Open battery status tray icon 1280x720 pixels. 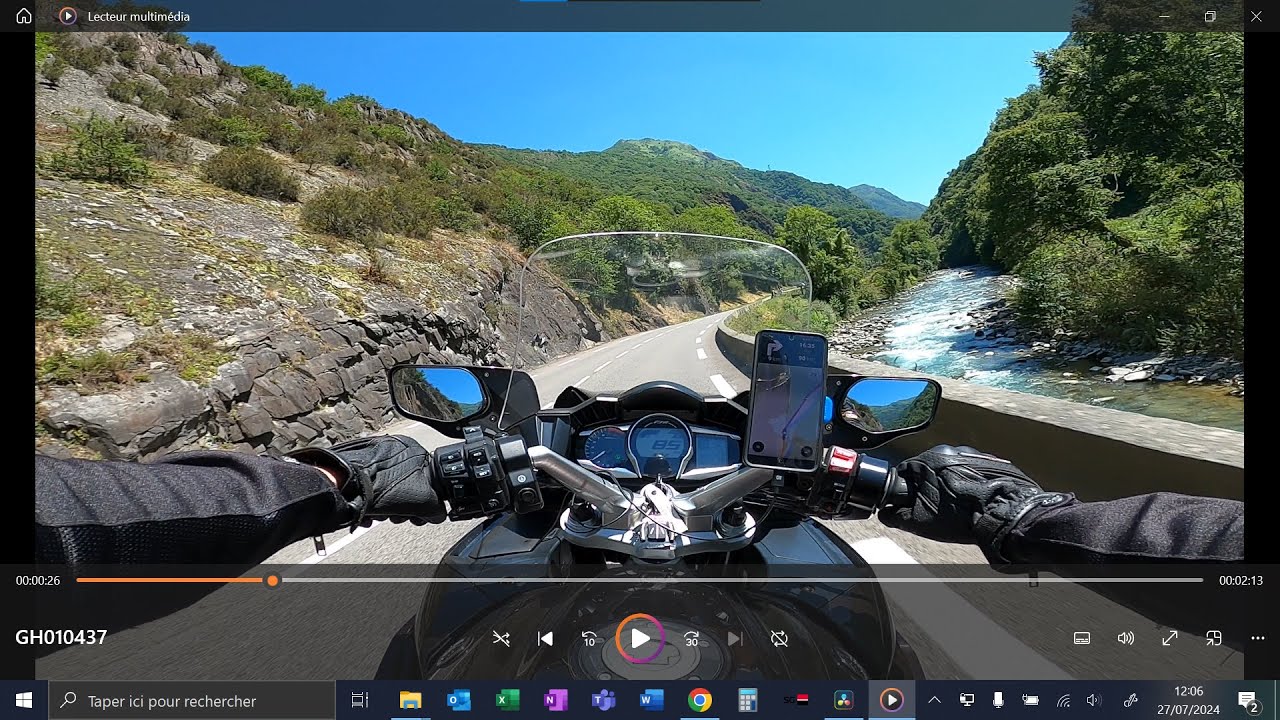1030,700
